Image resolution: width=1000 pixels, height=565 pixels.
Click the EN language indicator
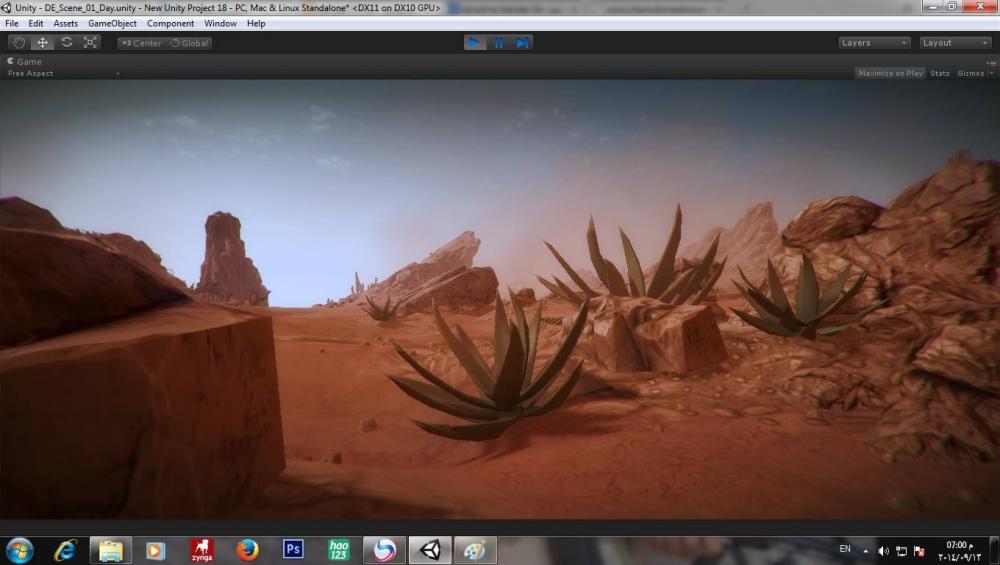845,549
